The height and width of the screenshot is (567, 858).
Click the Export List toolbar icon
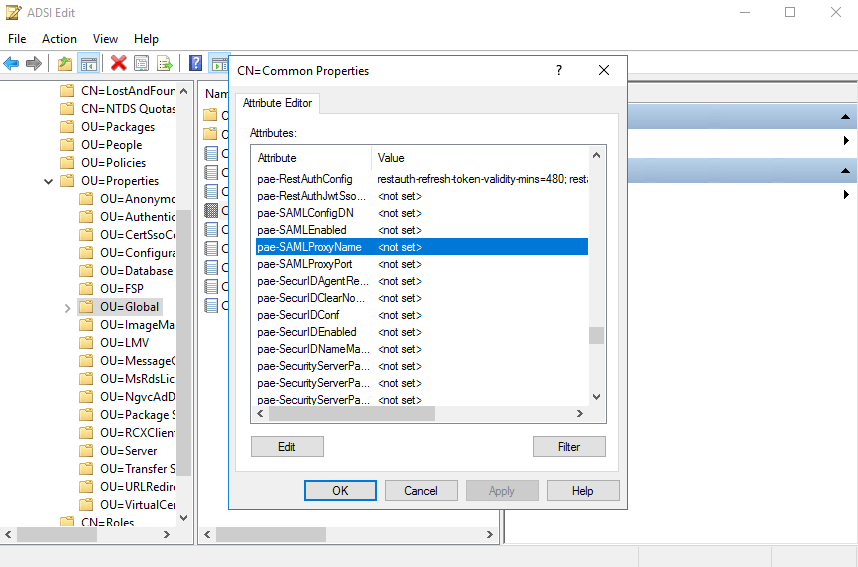pyautogui.click(x=165, y=63)
